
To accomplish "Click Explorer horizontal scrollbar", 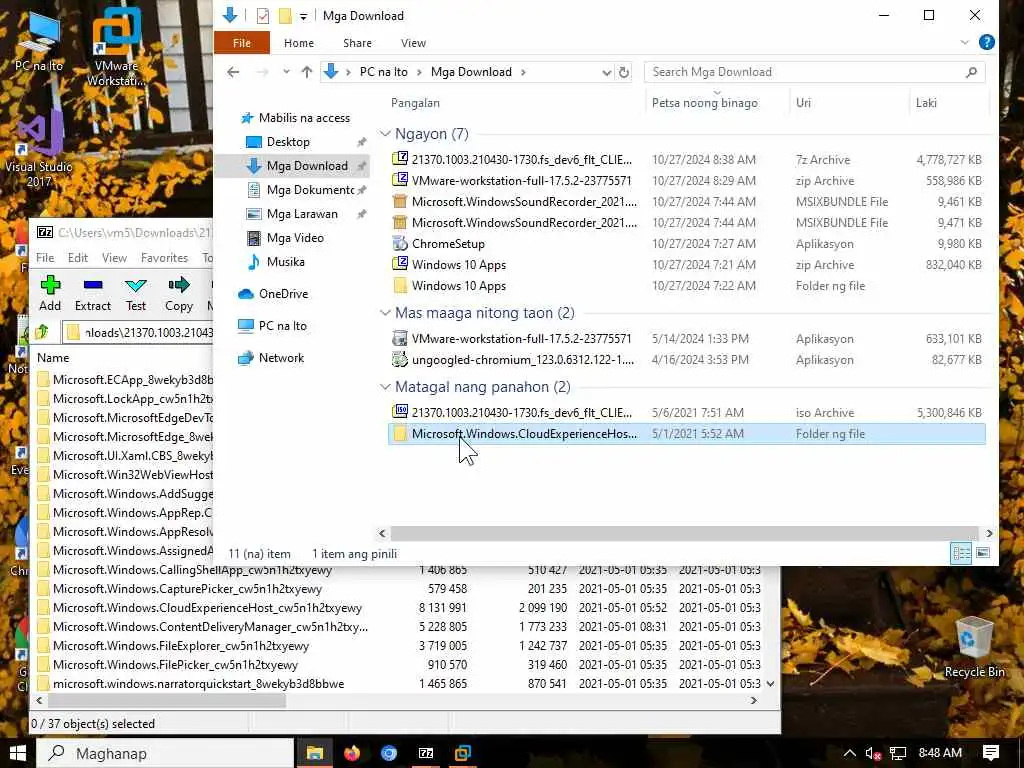I will pos(685,534).
